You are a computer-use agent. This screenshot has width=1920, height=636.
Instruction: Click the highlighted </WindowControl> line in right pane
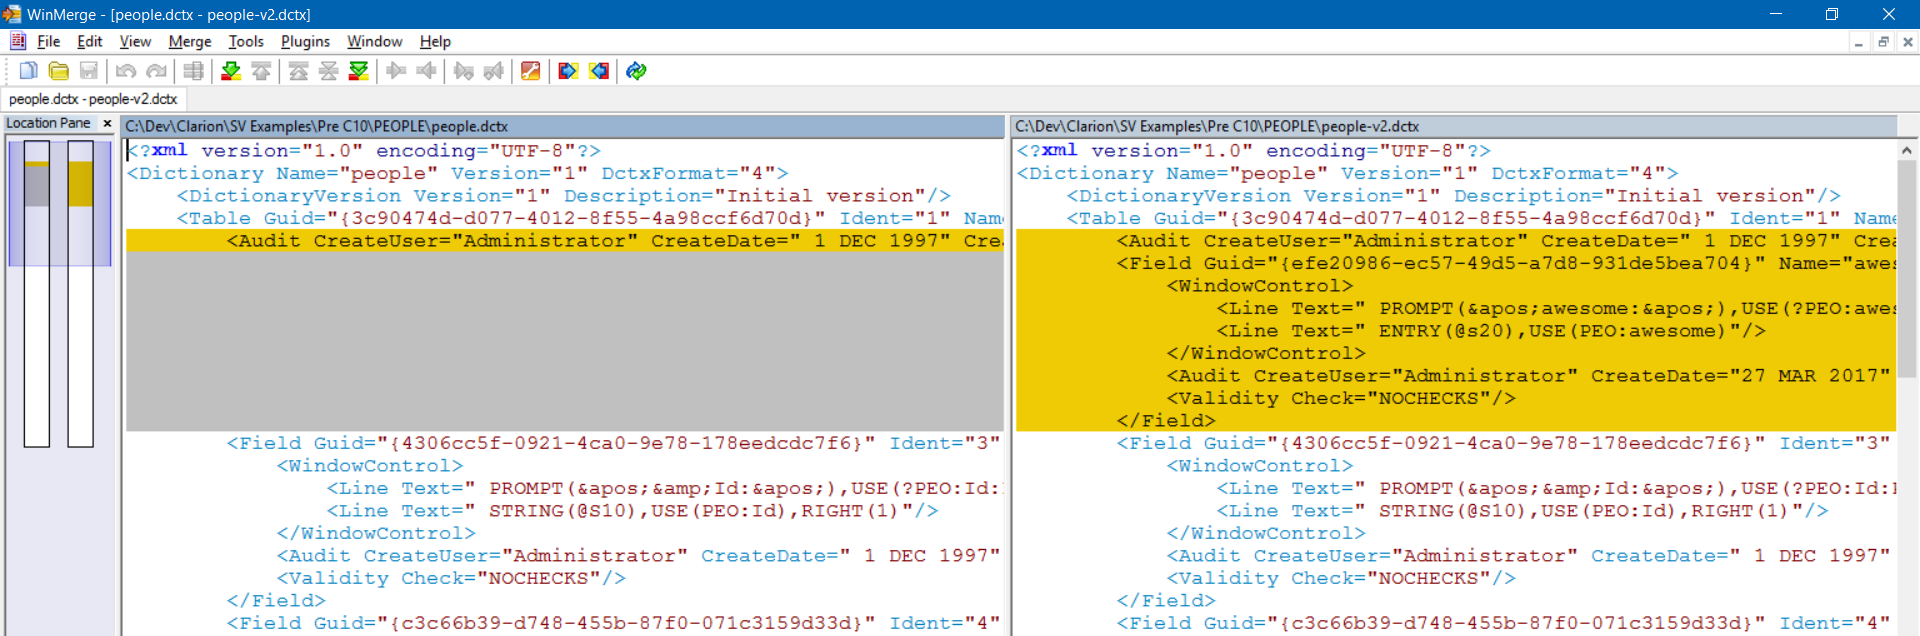pyautogui.click(x=1456, y=353)
